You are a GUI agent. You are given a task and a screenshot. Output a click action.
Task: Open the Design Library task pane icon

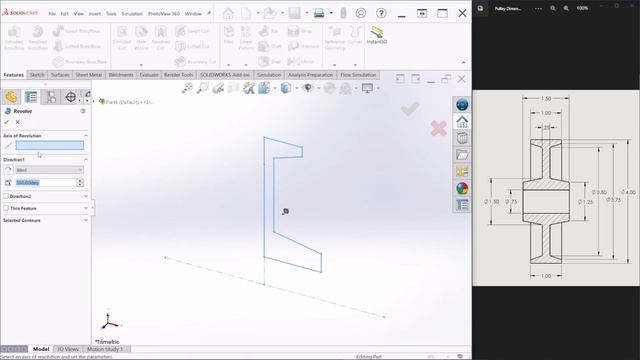click(462, 138)
